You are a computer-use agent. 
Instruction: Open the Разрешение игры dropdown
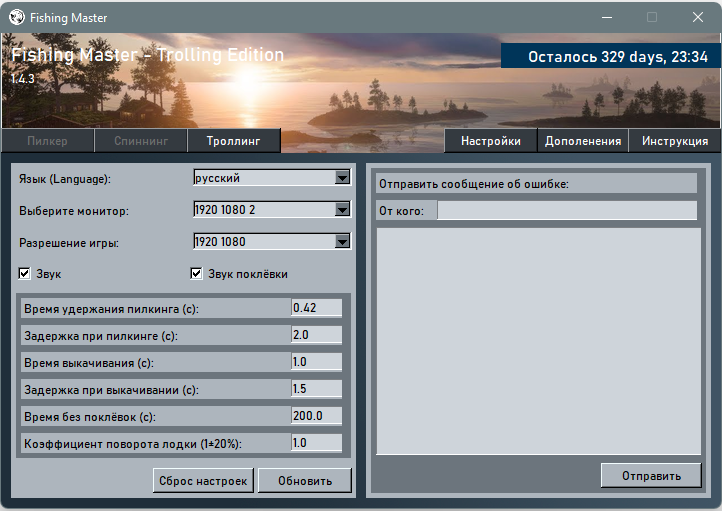tap(342, 242)
